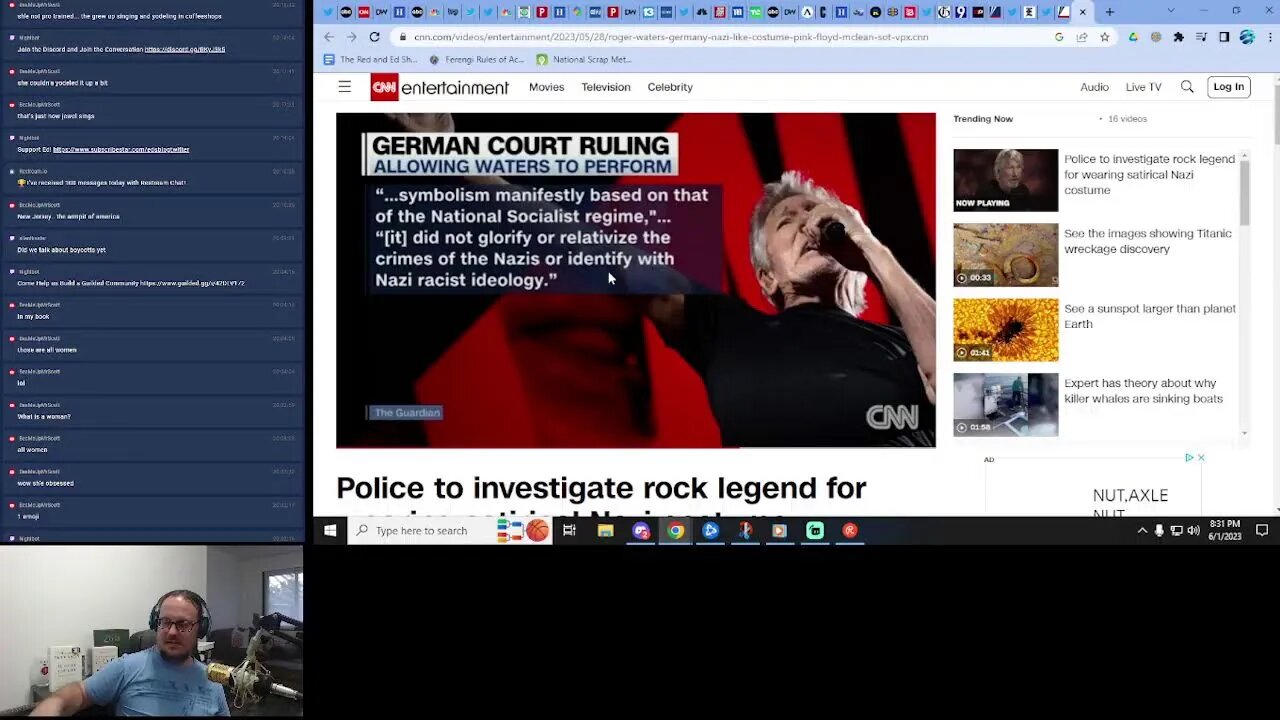Click the Windows search box

450,531
